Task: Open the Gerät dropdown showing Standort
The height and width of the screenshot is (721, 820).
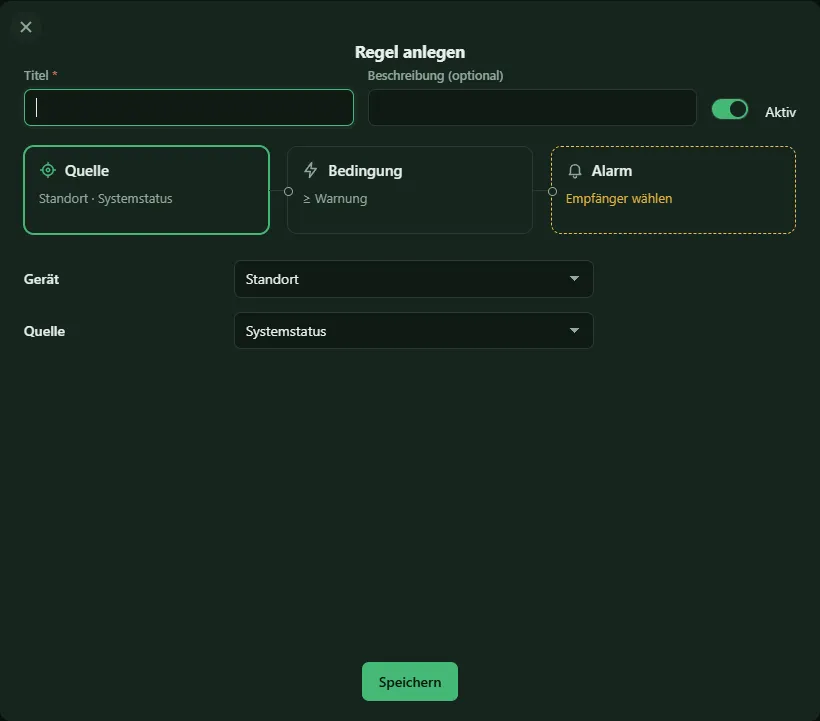Action: coord(414,279)
